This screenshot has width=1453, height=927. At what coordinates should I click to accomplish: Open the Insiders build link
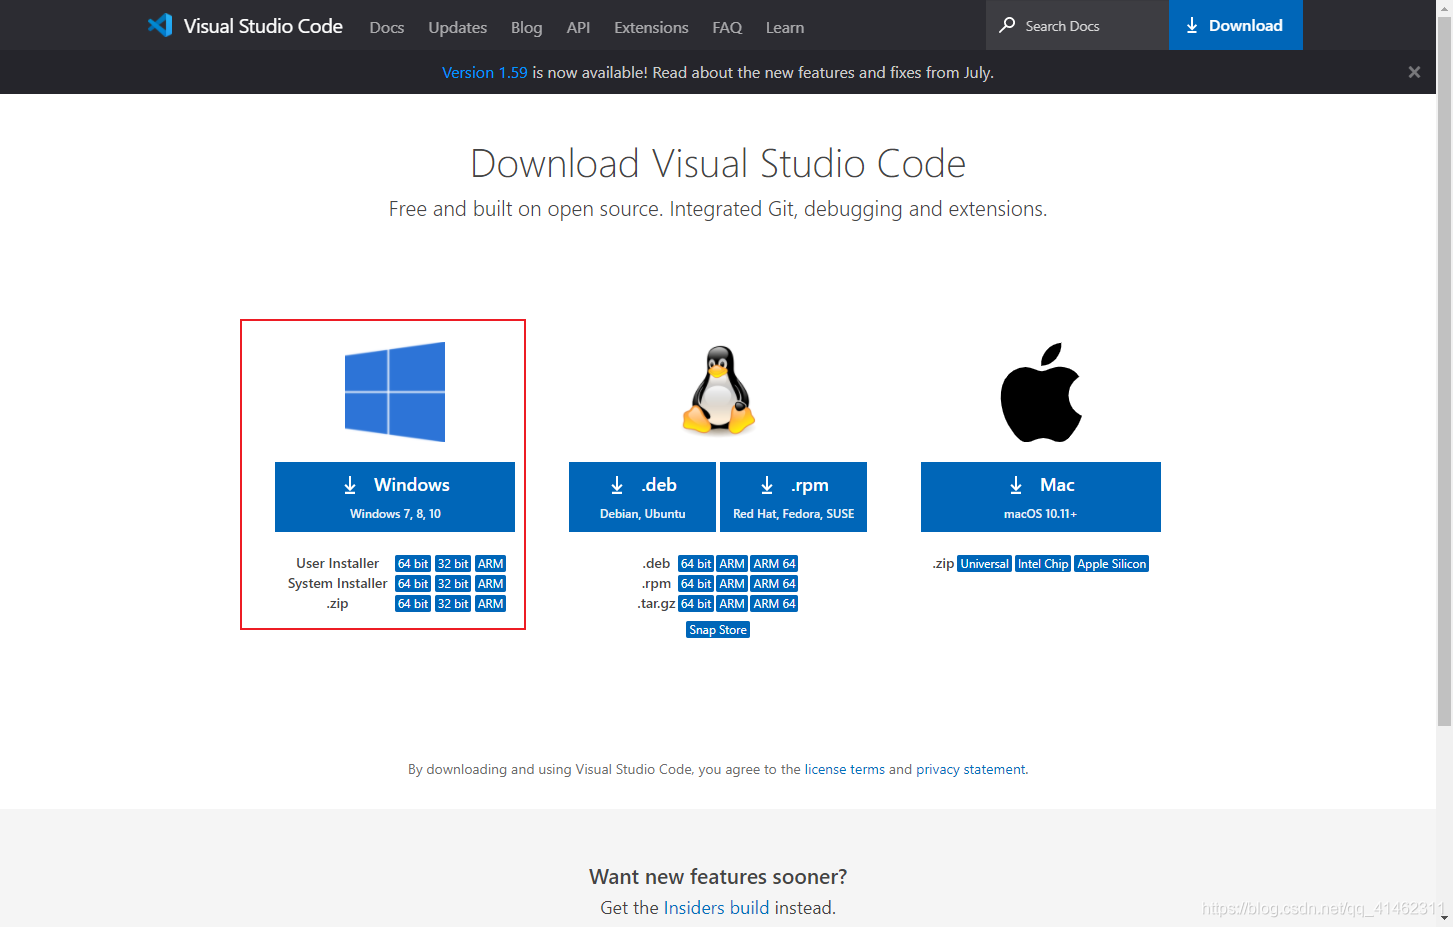point(717,908)
